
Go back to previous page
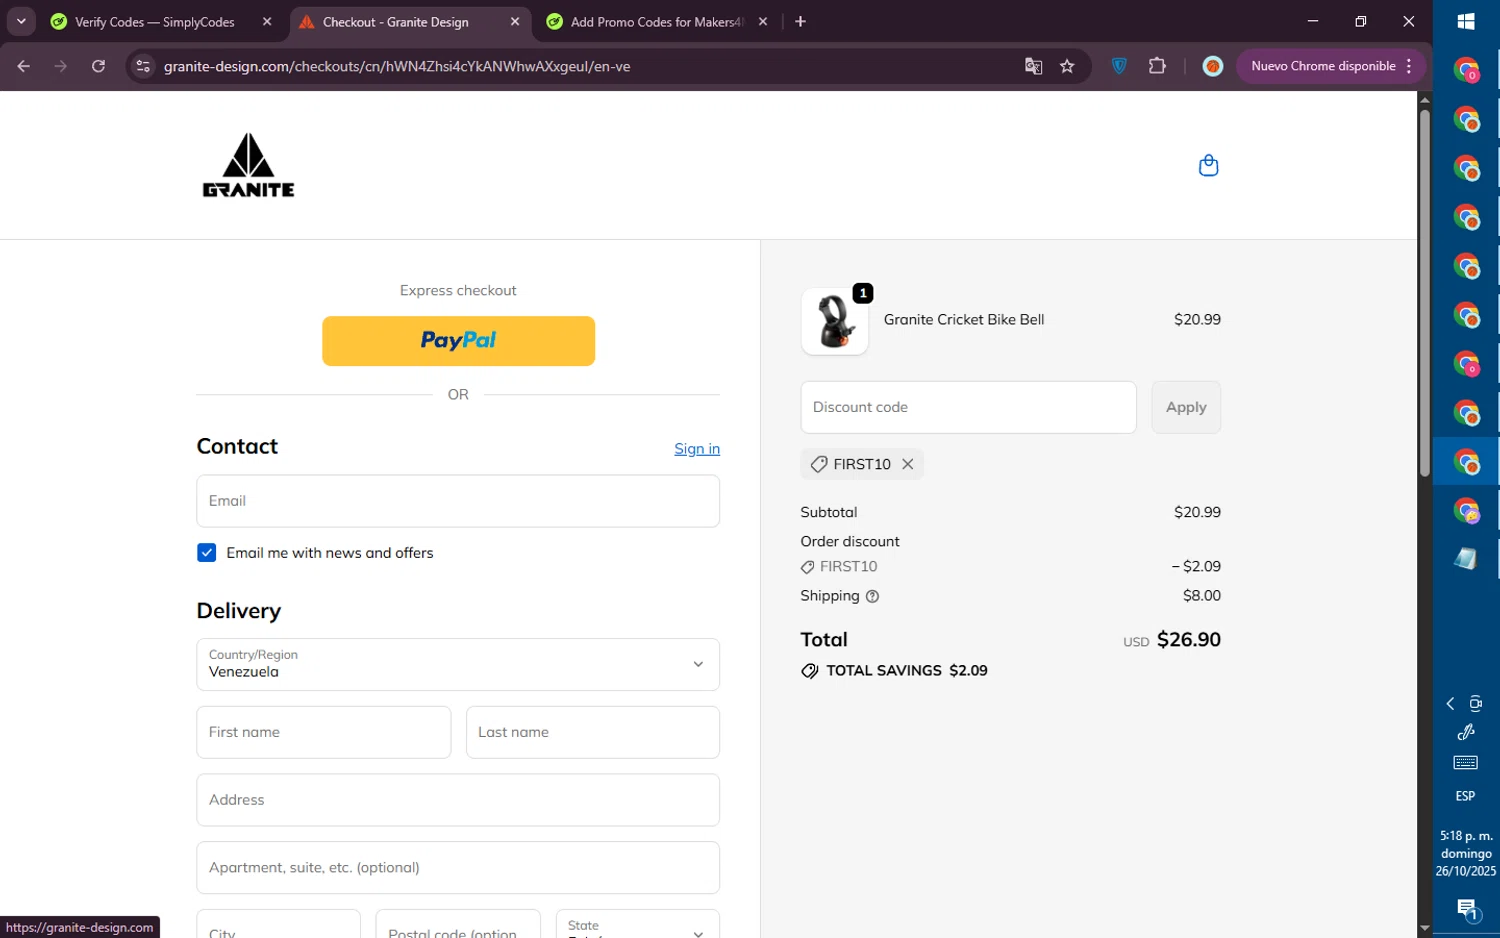24,66
